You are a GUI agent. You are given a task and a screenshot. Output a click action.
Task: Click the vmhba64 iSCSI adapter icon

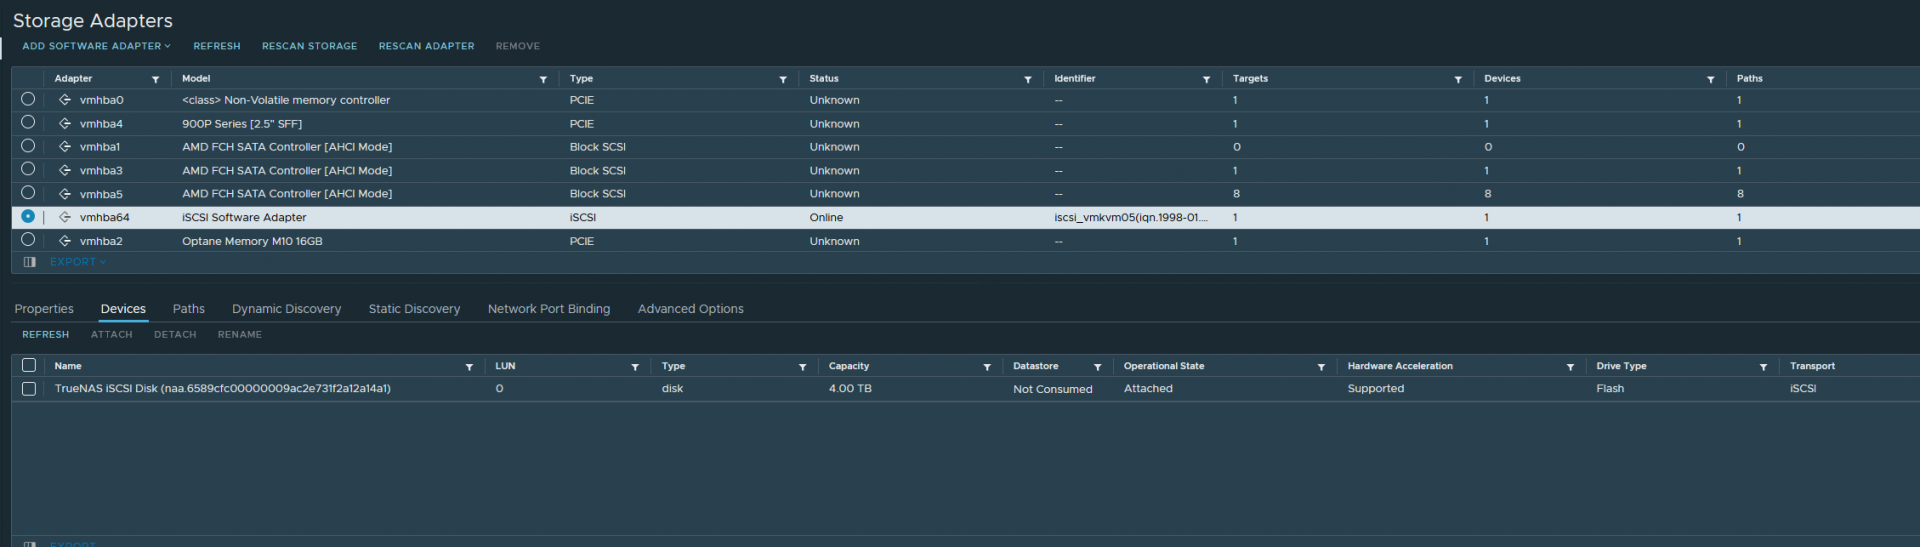click(x=65, y=217)
